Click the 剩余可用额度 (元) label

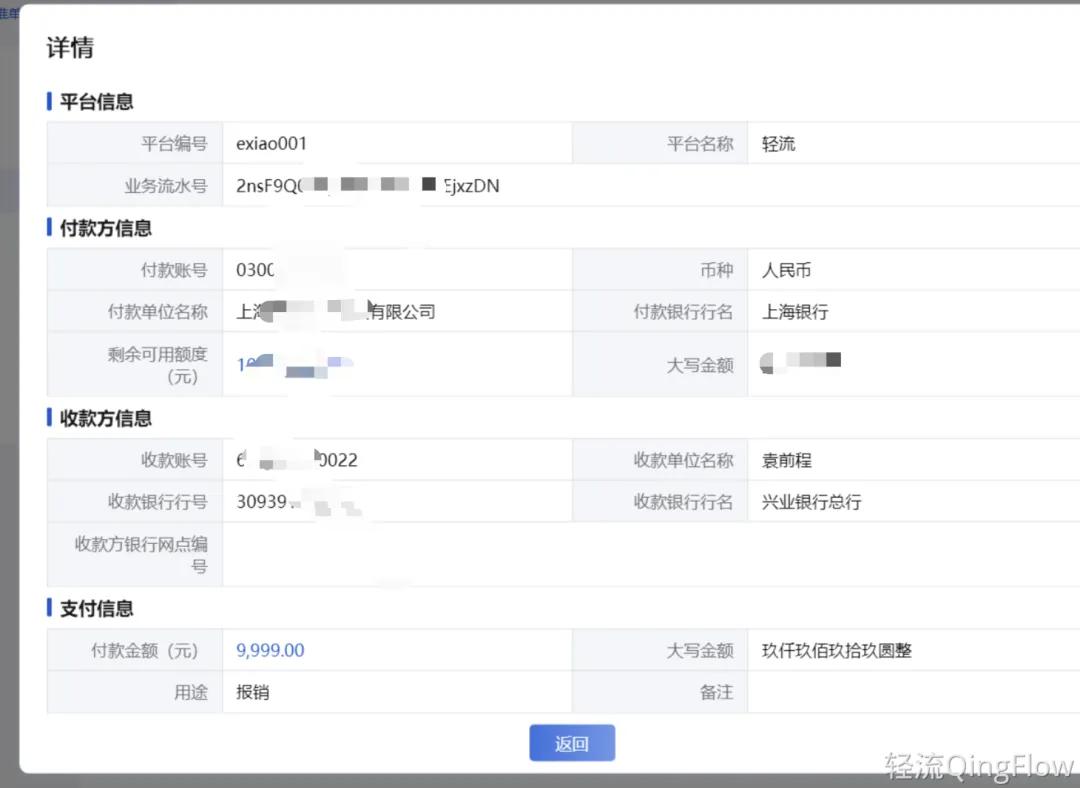coord(158,365)
